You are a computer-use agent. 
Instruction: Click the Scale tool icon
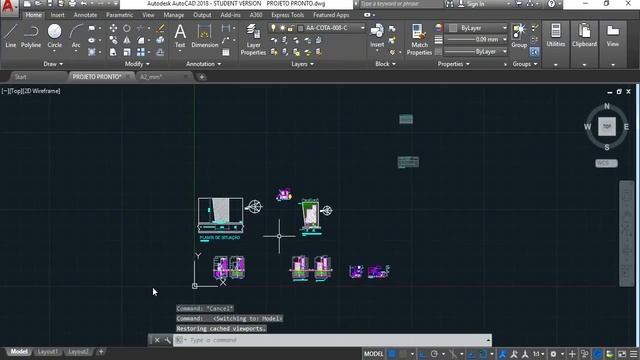point(127,52)
